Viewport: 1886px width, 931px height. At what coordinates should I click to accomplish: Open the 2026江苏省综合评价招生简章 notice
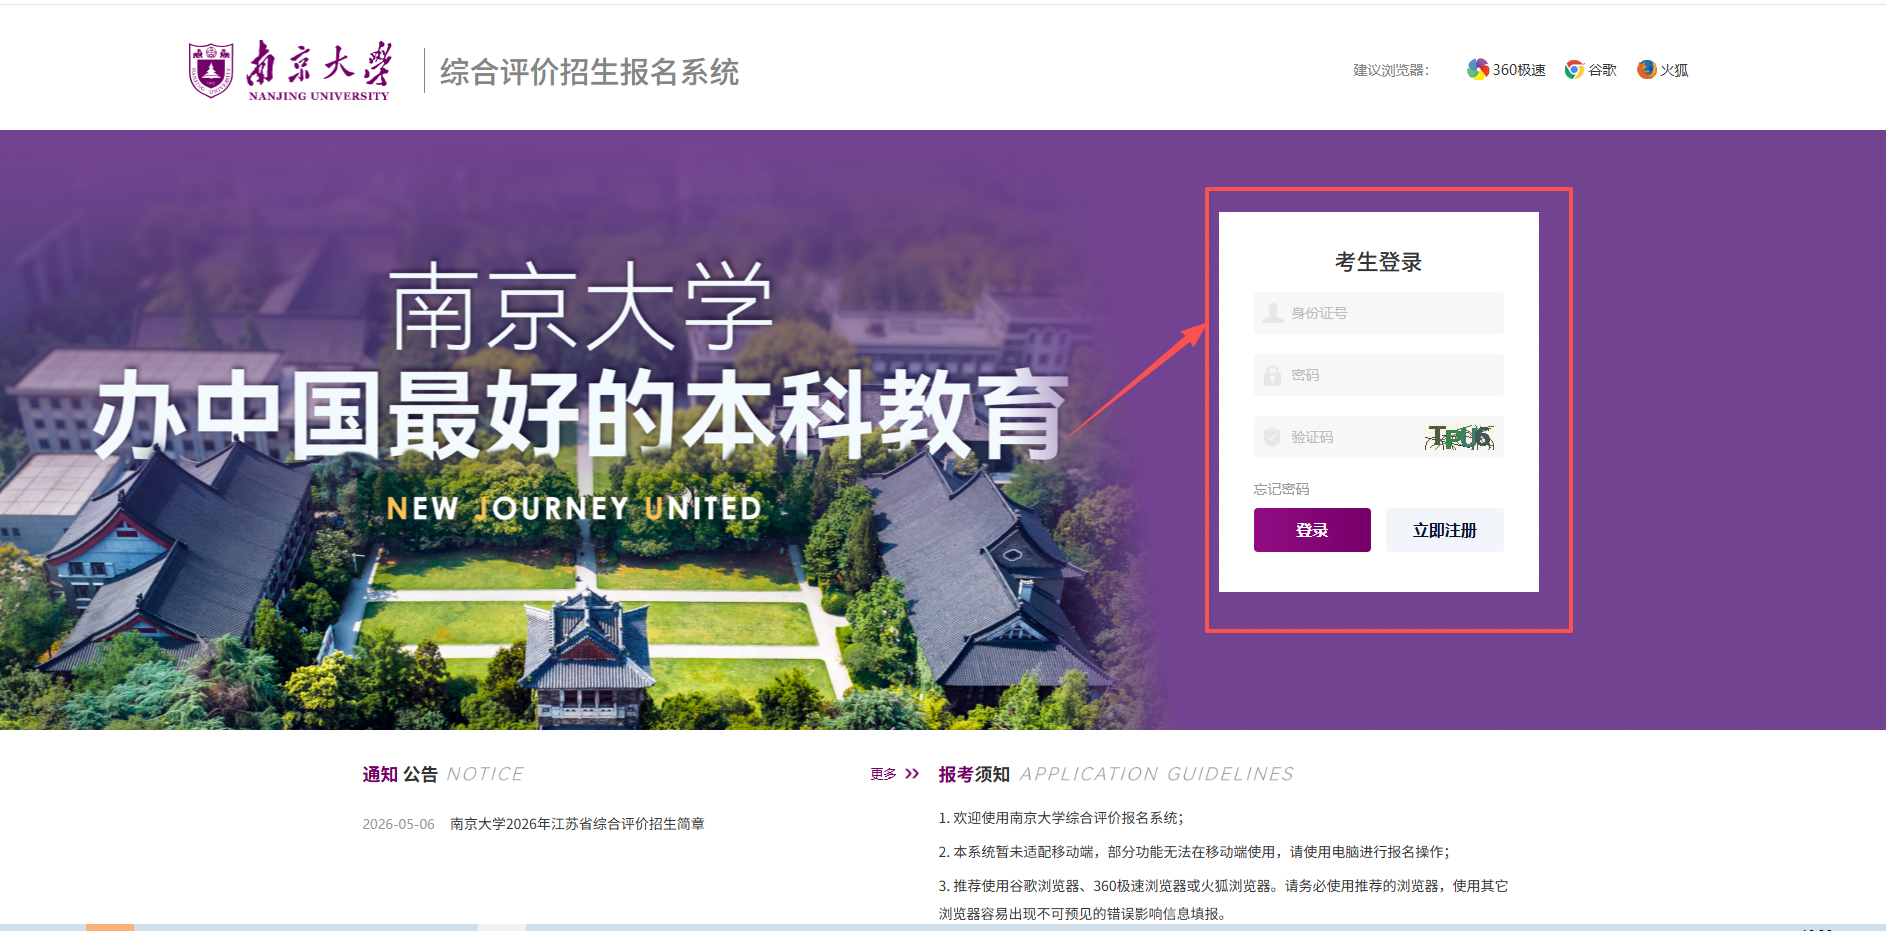pyautogui.click(x=577, y=824)
